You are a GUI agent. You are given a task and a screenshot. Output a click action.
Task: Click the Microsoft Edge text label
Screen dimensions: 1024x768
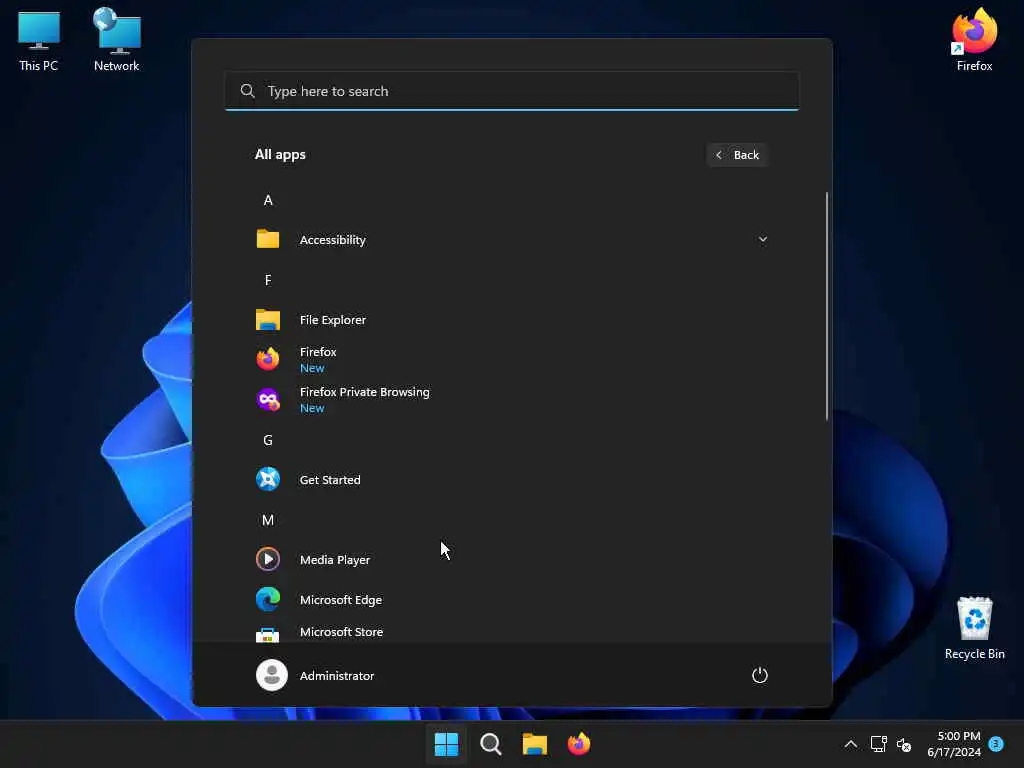[341, 600]
